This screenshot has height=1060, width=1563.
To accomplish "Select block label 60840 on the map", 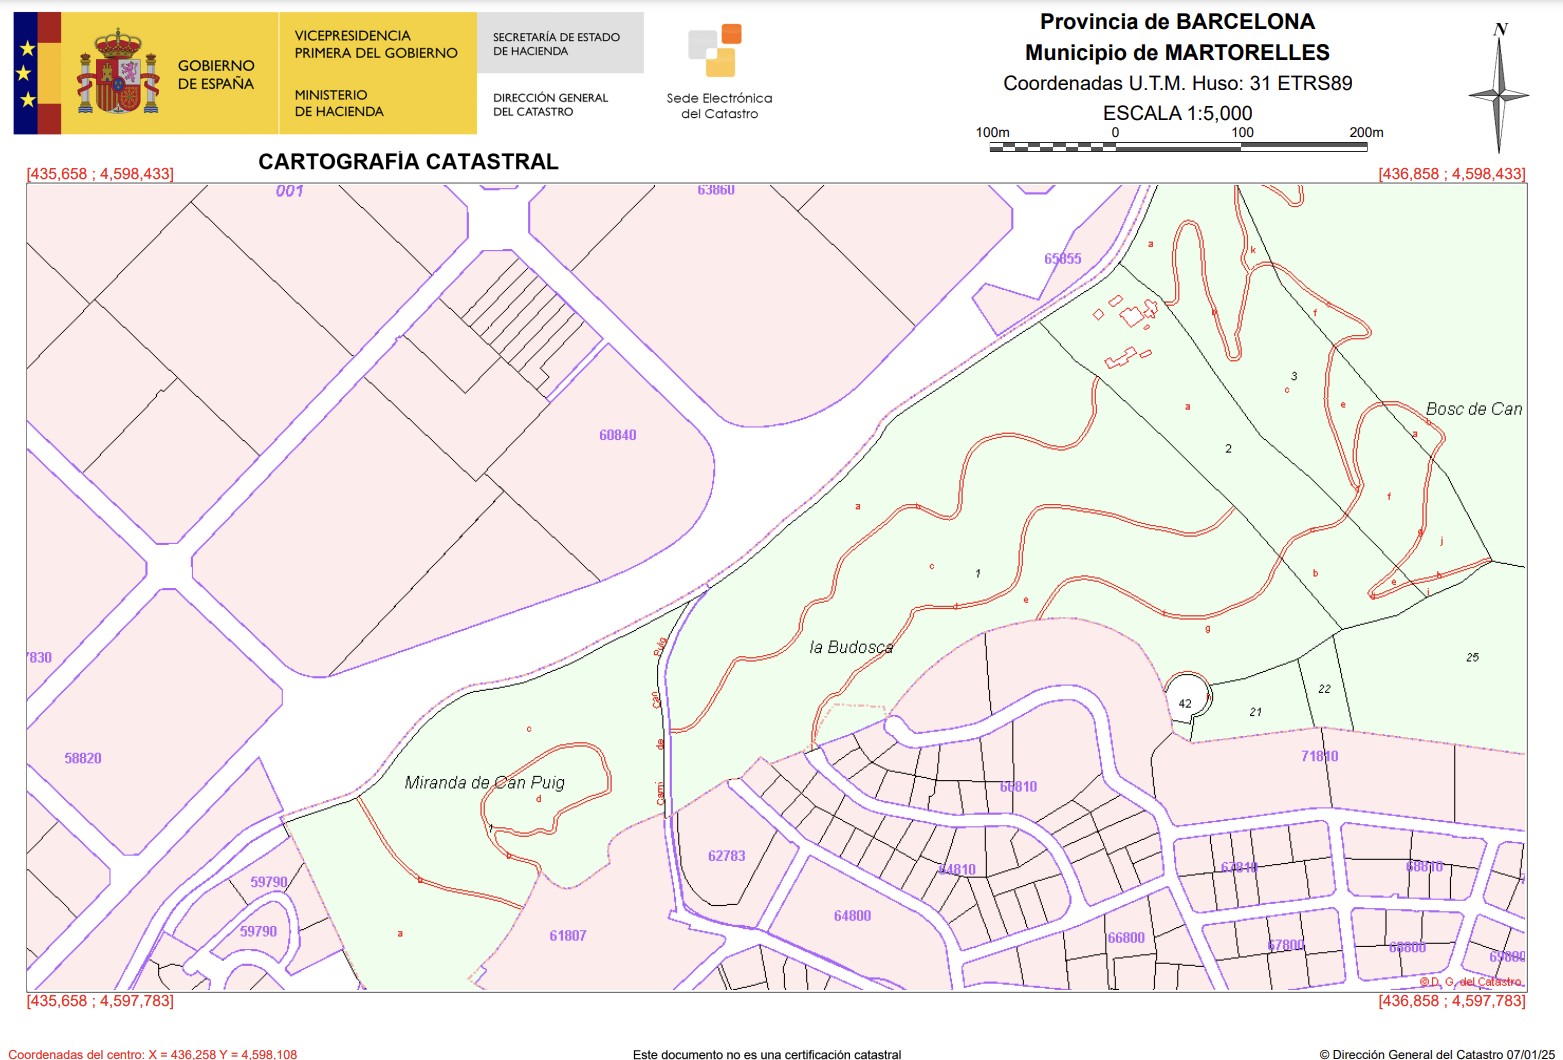I will coord(617,435).
